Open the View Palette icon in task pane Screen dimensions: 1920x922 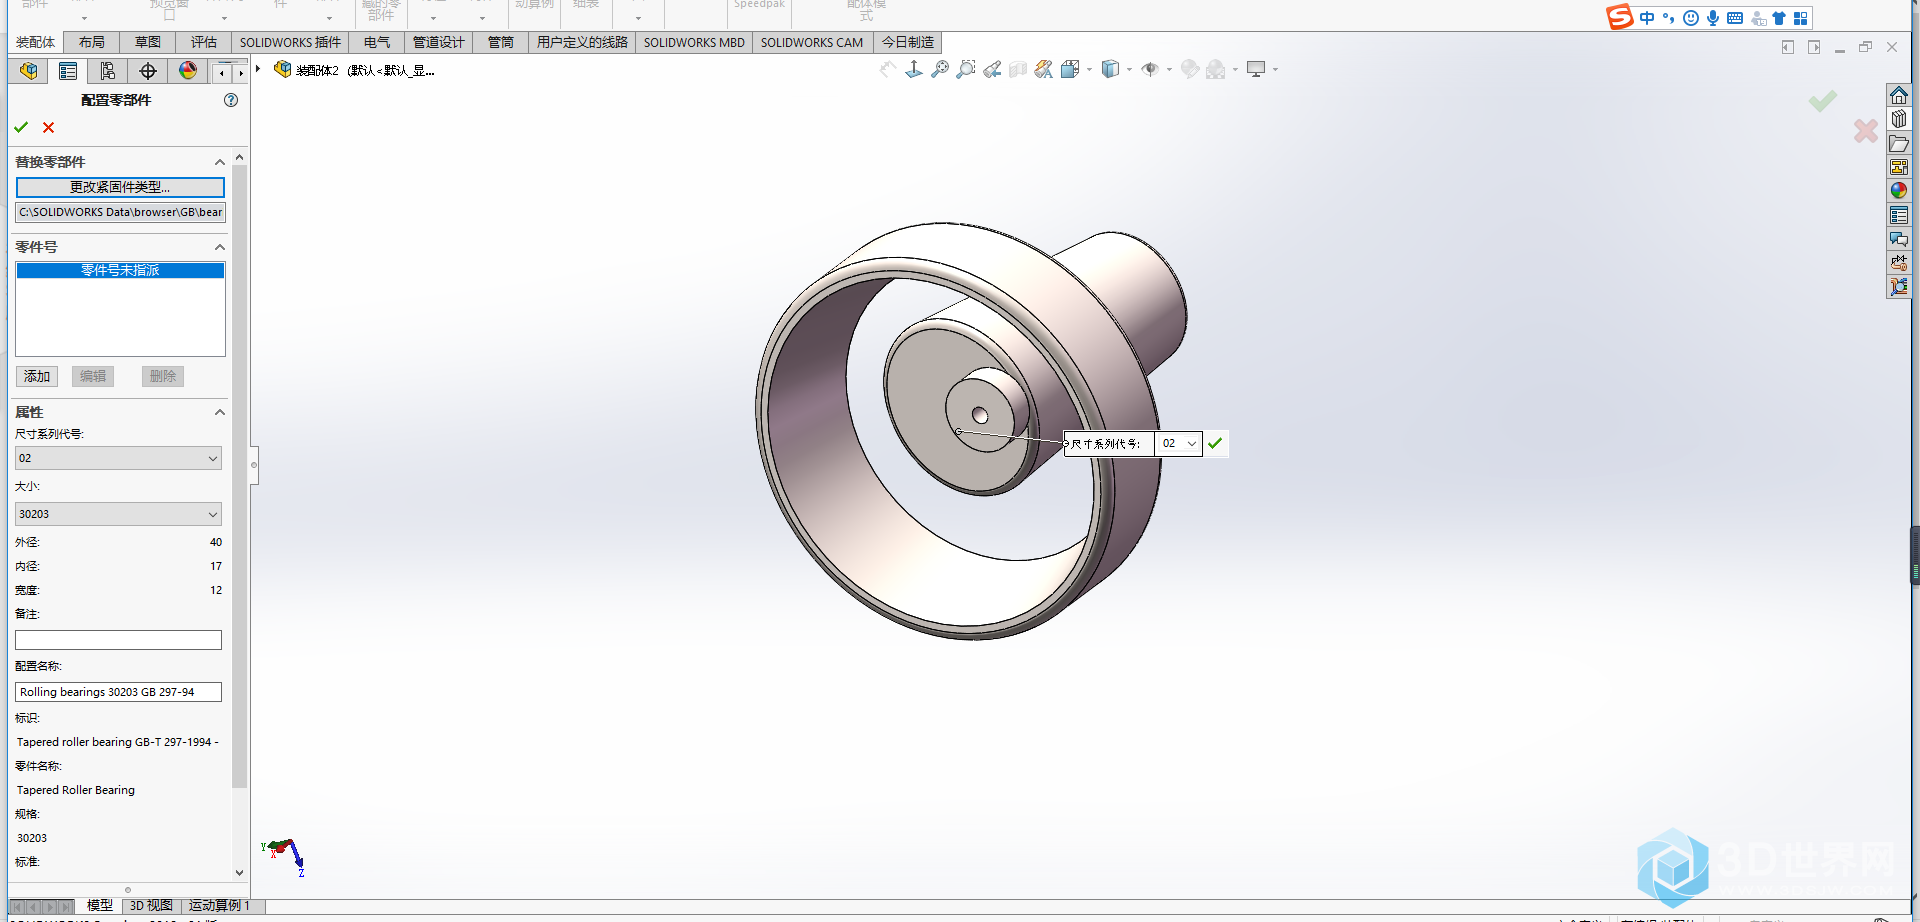click(1899, 167)
